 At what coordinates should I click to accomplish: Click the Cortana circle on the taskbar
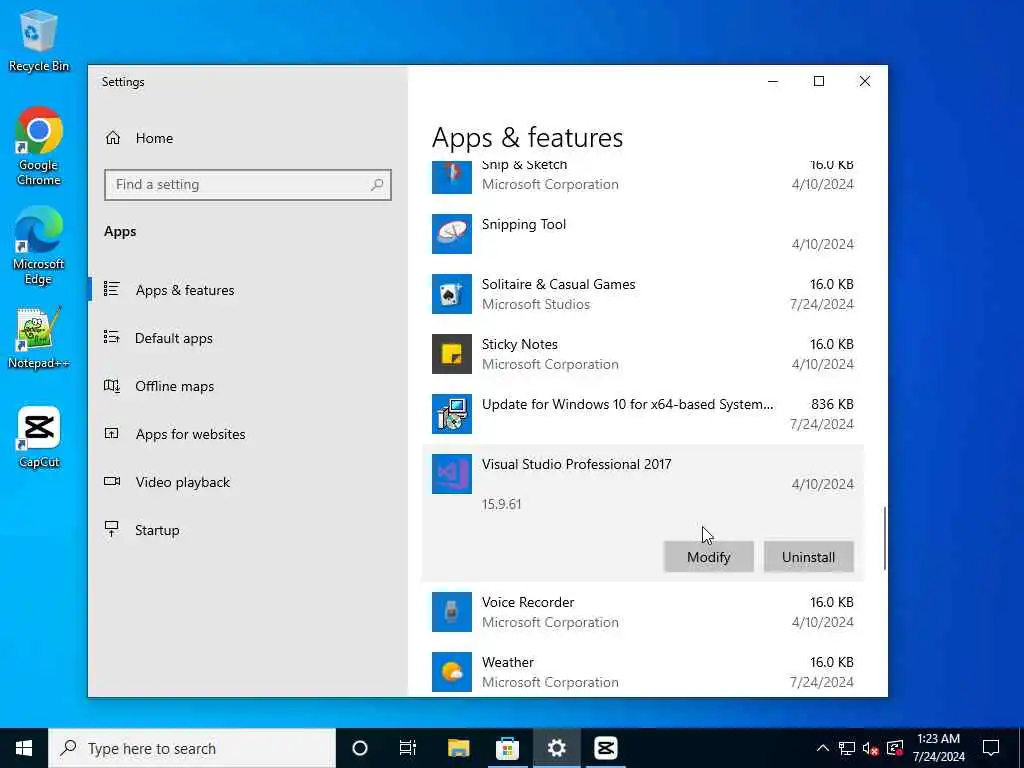(x=359, y=748)
